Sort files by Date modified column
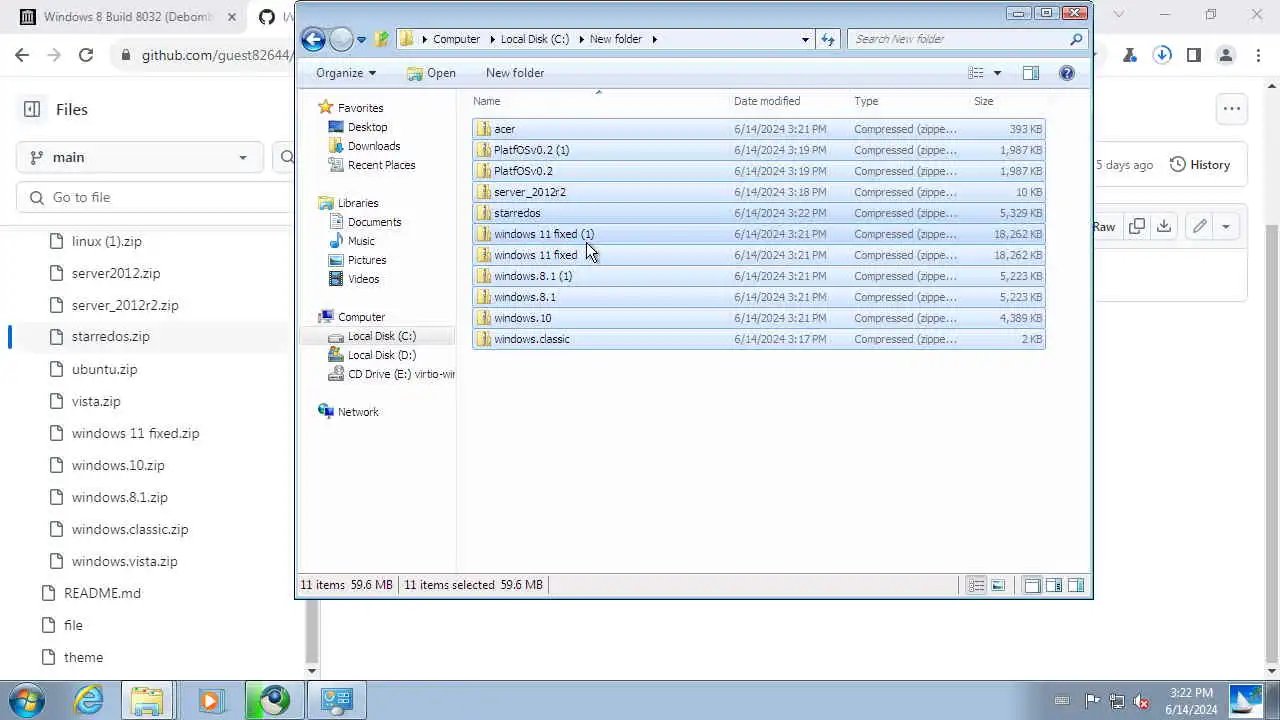Screen dimensions: 1280x720 pos(789,101)
